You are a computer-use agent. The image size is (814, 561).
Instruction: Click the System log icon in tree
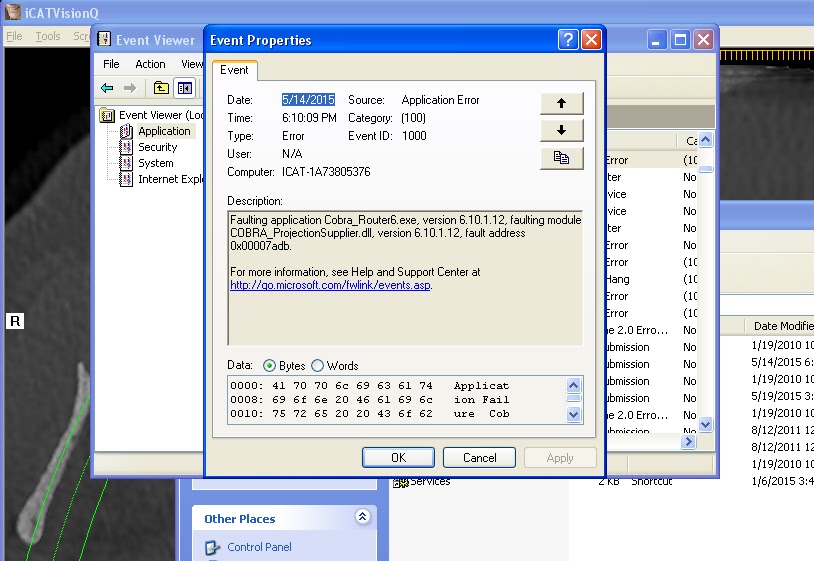[126, 163]
